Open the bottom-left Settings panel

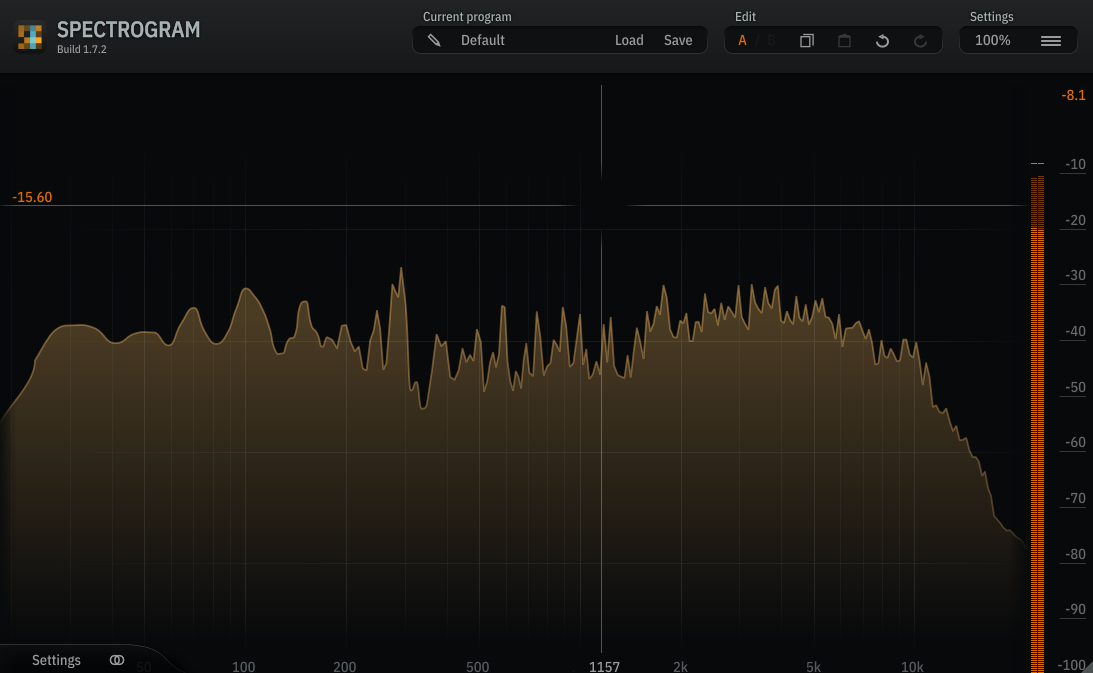point(56,660)
